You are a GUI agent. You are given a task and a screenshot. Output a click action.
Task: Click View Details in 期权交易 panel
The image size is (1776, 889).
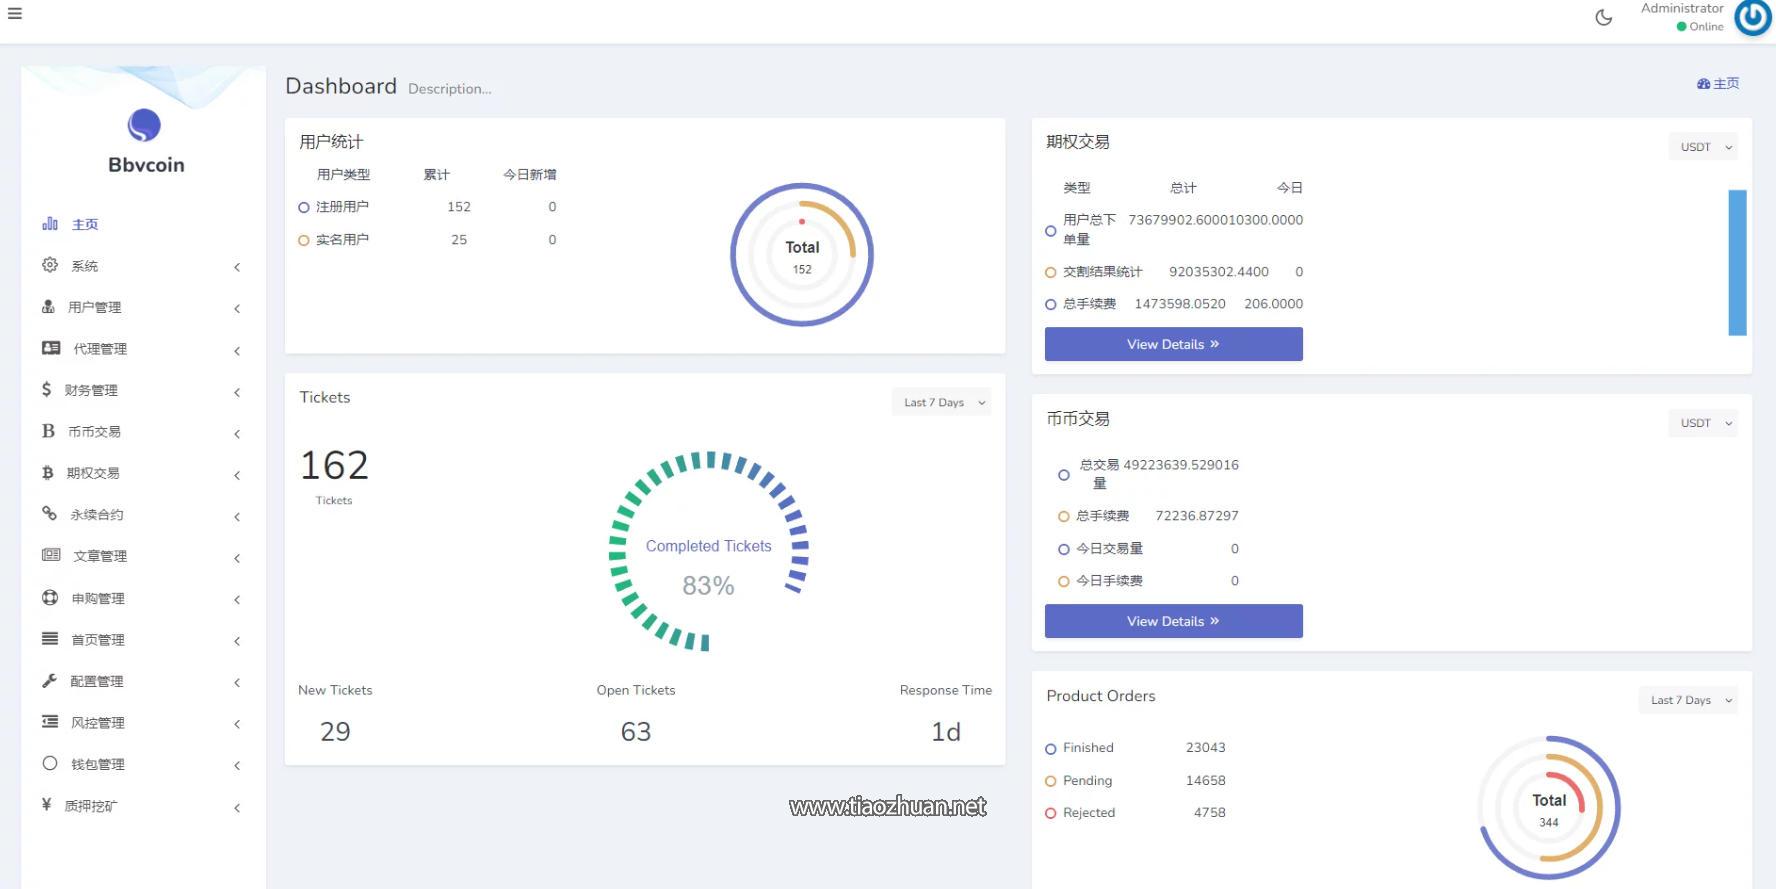(x=1173, y=344)
